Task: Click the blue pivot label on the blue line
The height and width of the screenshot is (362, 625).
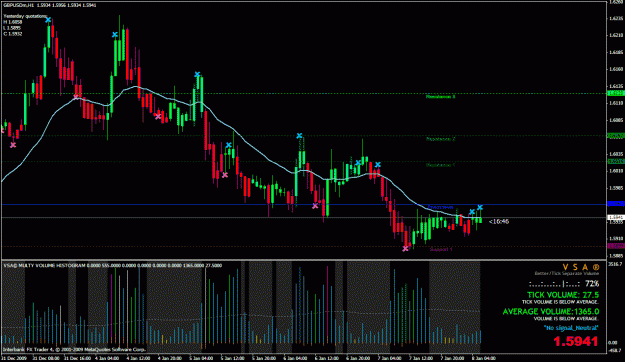Action: (440, 207)
